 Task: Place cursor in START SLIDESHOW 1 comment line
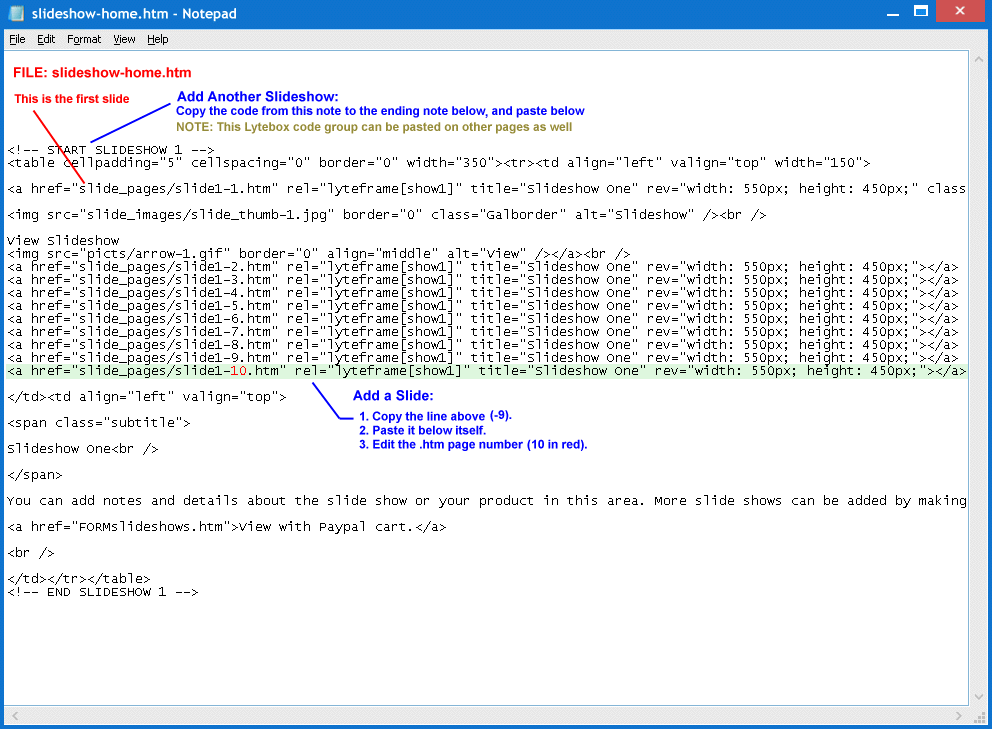click(x=110, y=150)
